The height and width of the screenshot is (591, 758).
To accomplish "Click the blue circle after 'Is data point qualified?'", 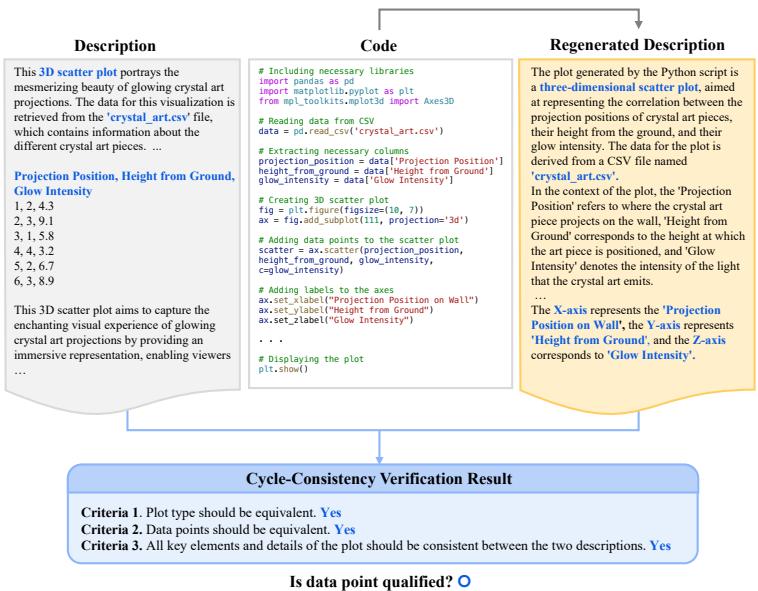I will point(463,579).
